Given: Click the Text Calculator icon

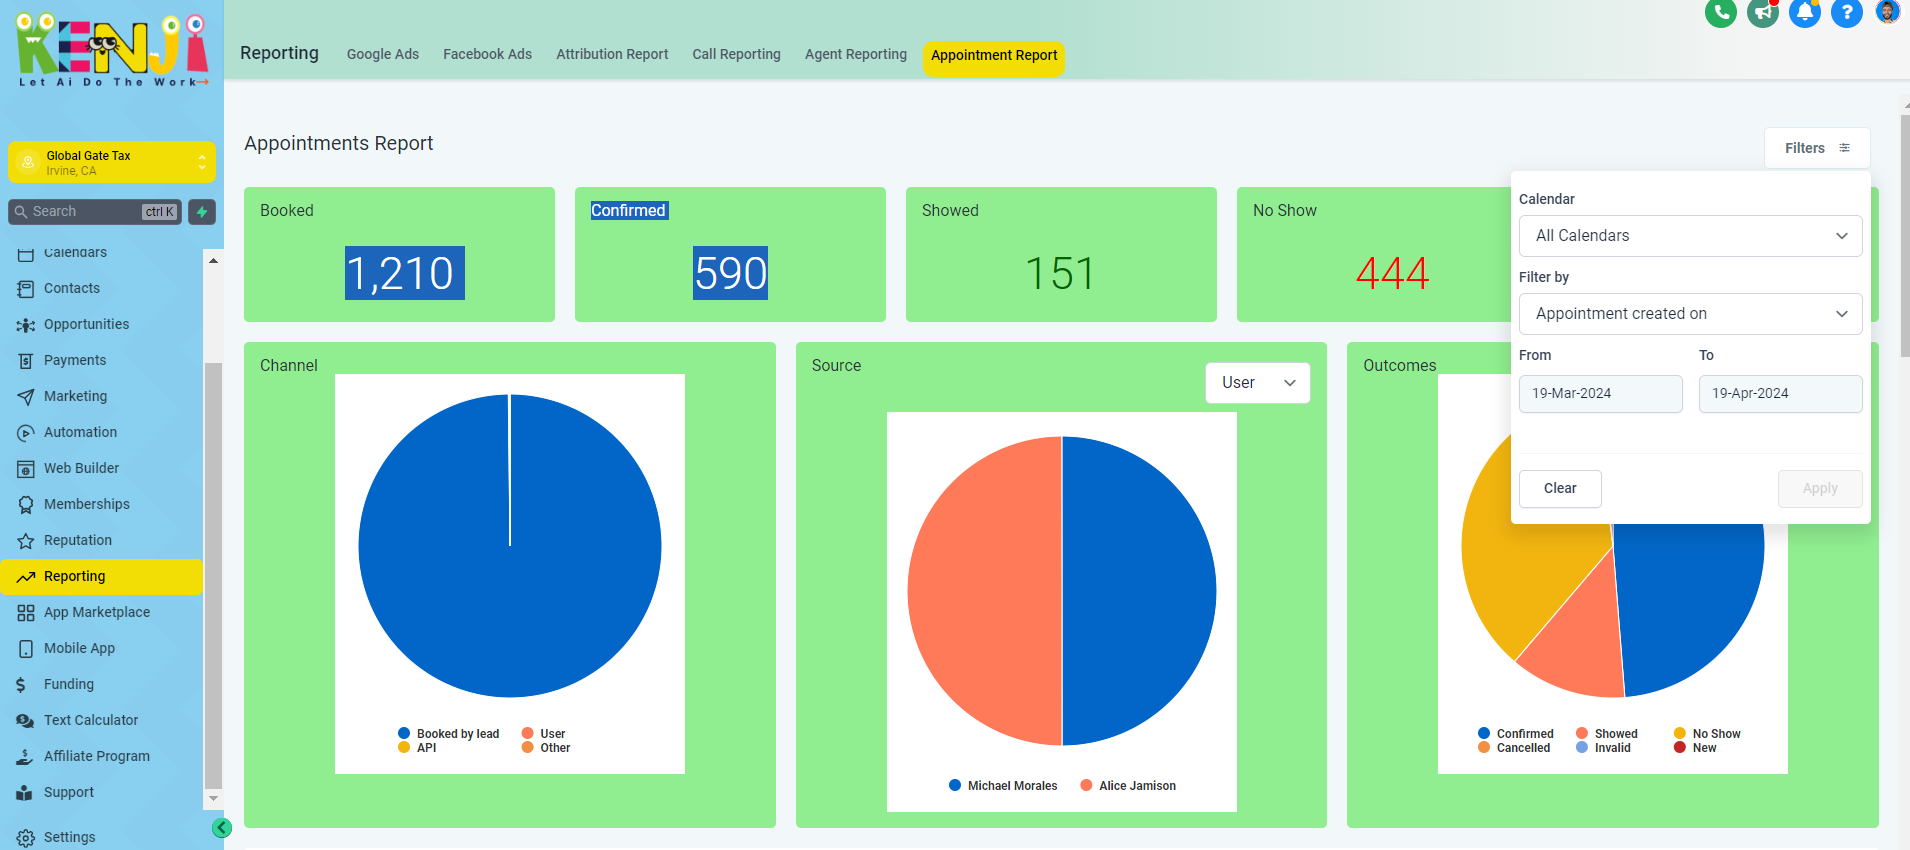Looking at the screenshot, I should point(26,721).
